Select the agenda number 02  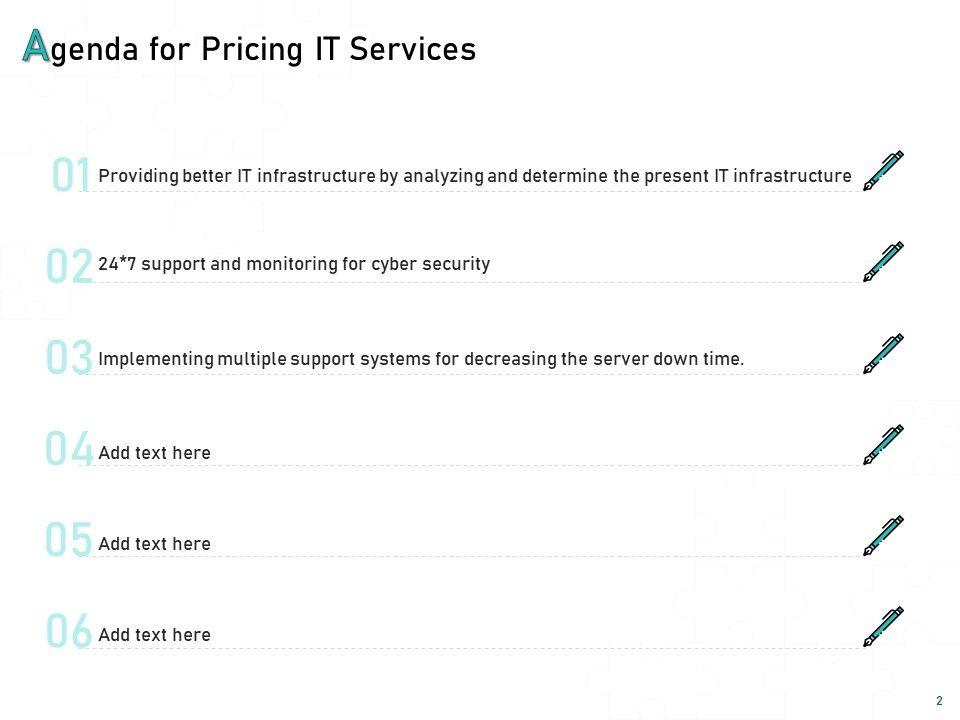70,267
